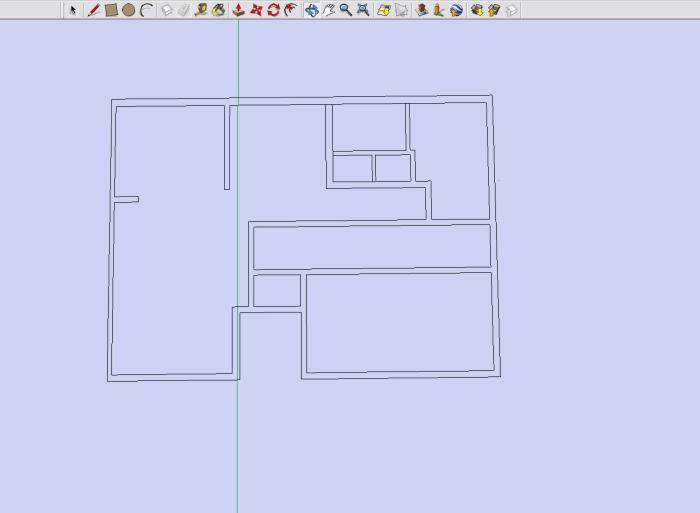Open Get Models from 3D Warehouse
The image size is (700, 513).
click(477, 10)
